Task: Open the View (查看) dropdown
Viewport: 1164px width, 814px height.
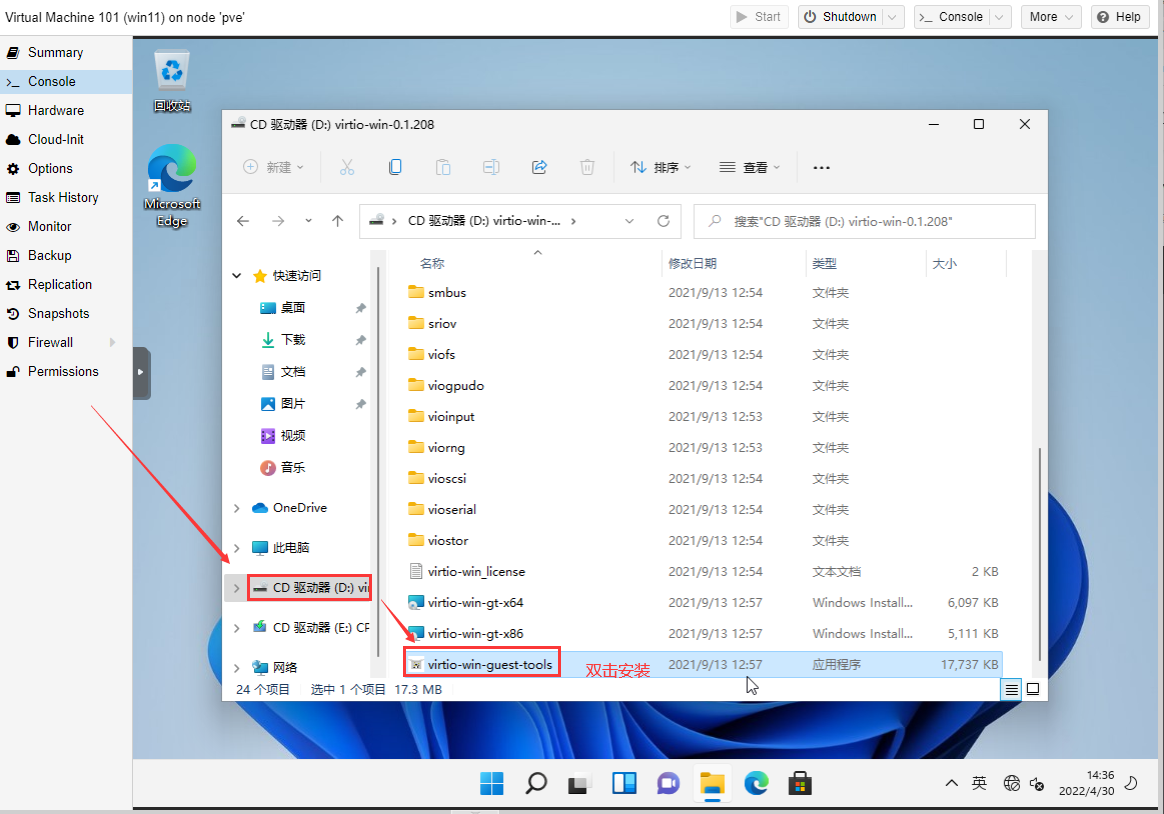Action: pos(750,168)
